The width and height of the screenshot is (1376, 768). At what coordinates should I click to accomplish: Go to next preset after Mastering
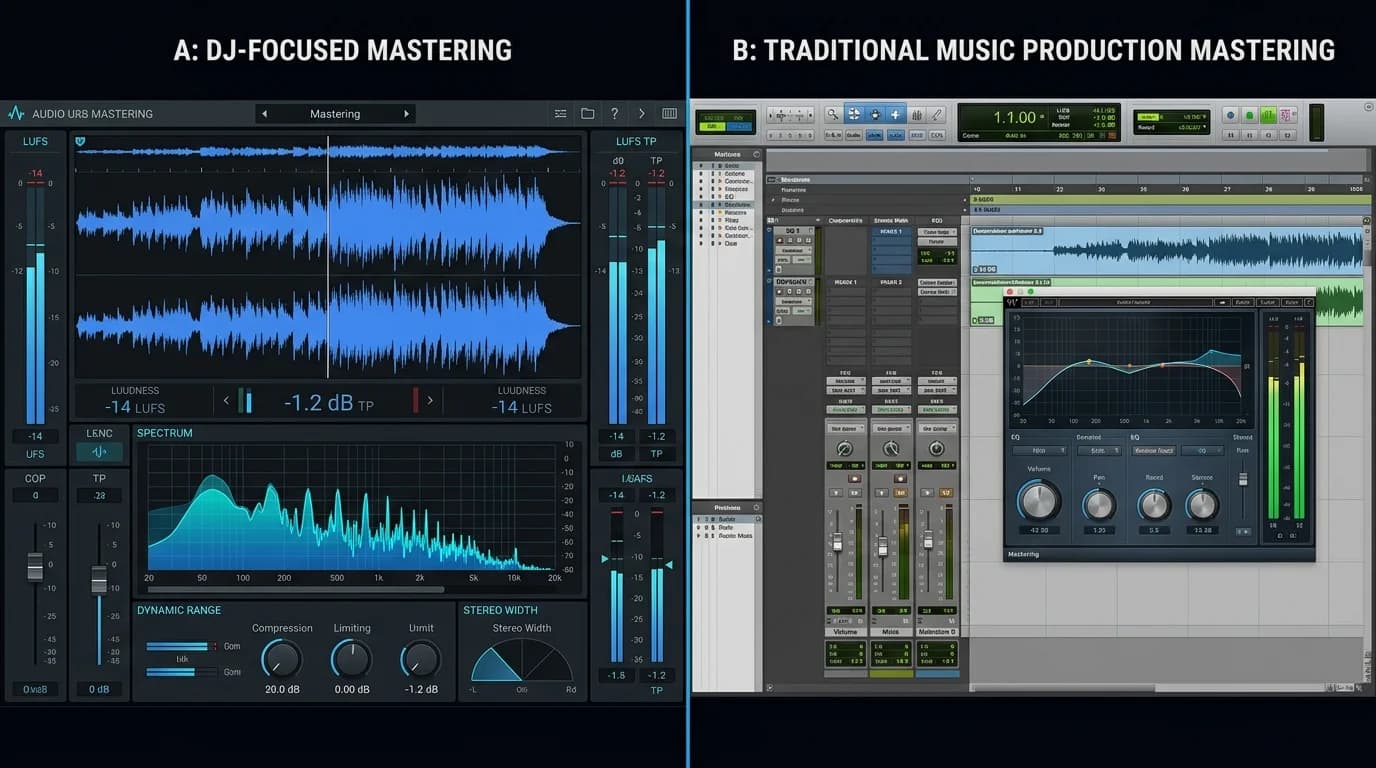(x=406, y=114)
